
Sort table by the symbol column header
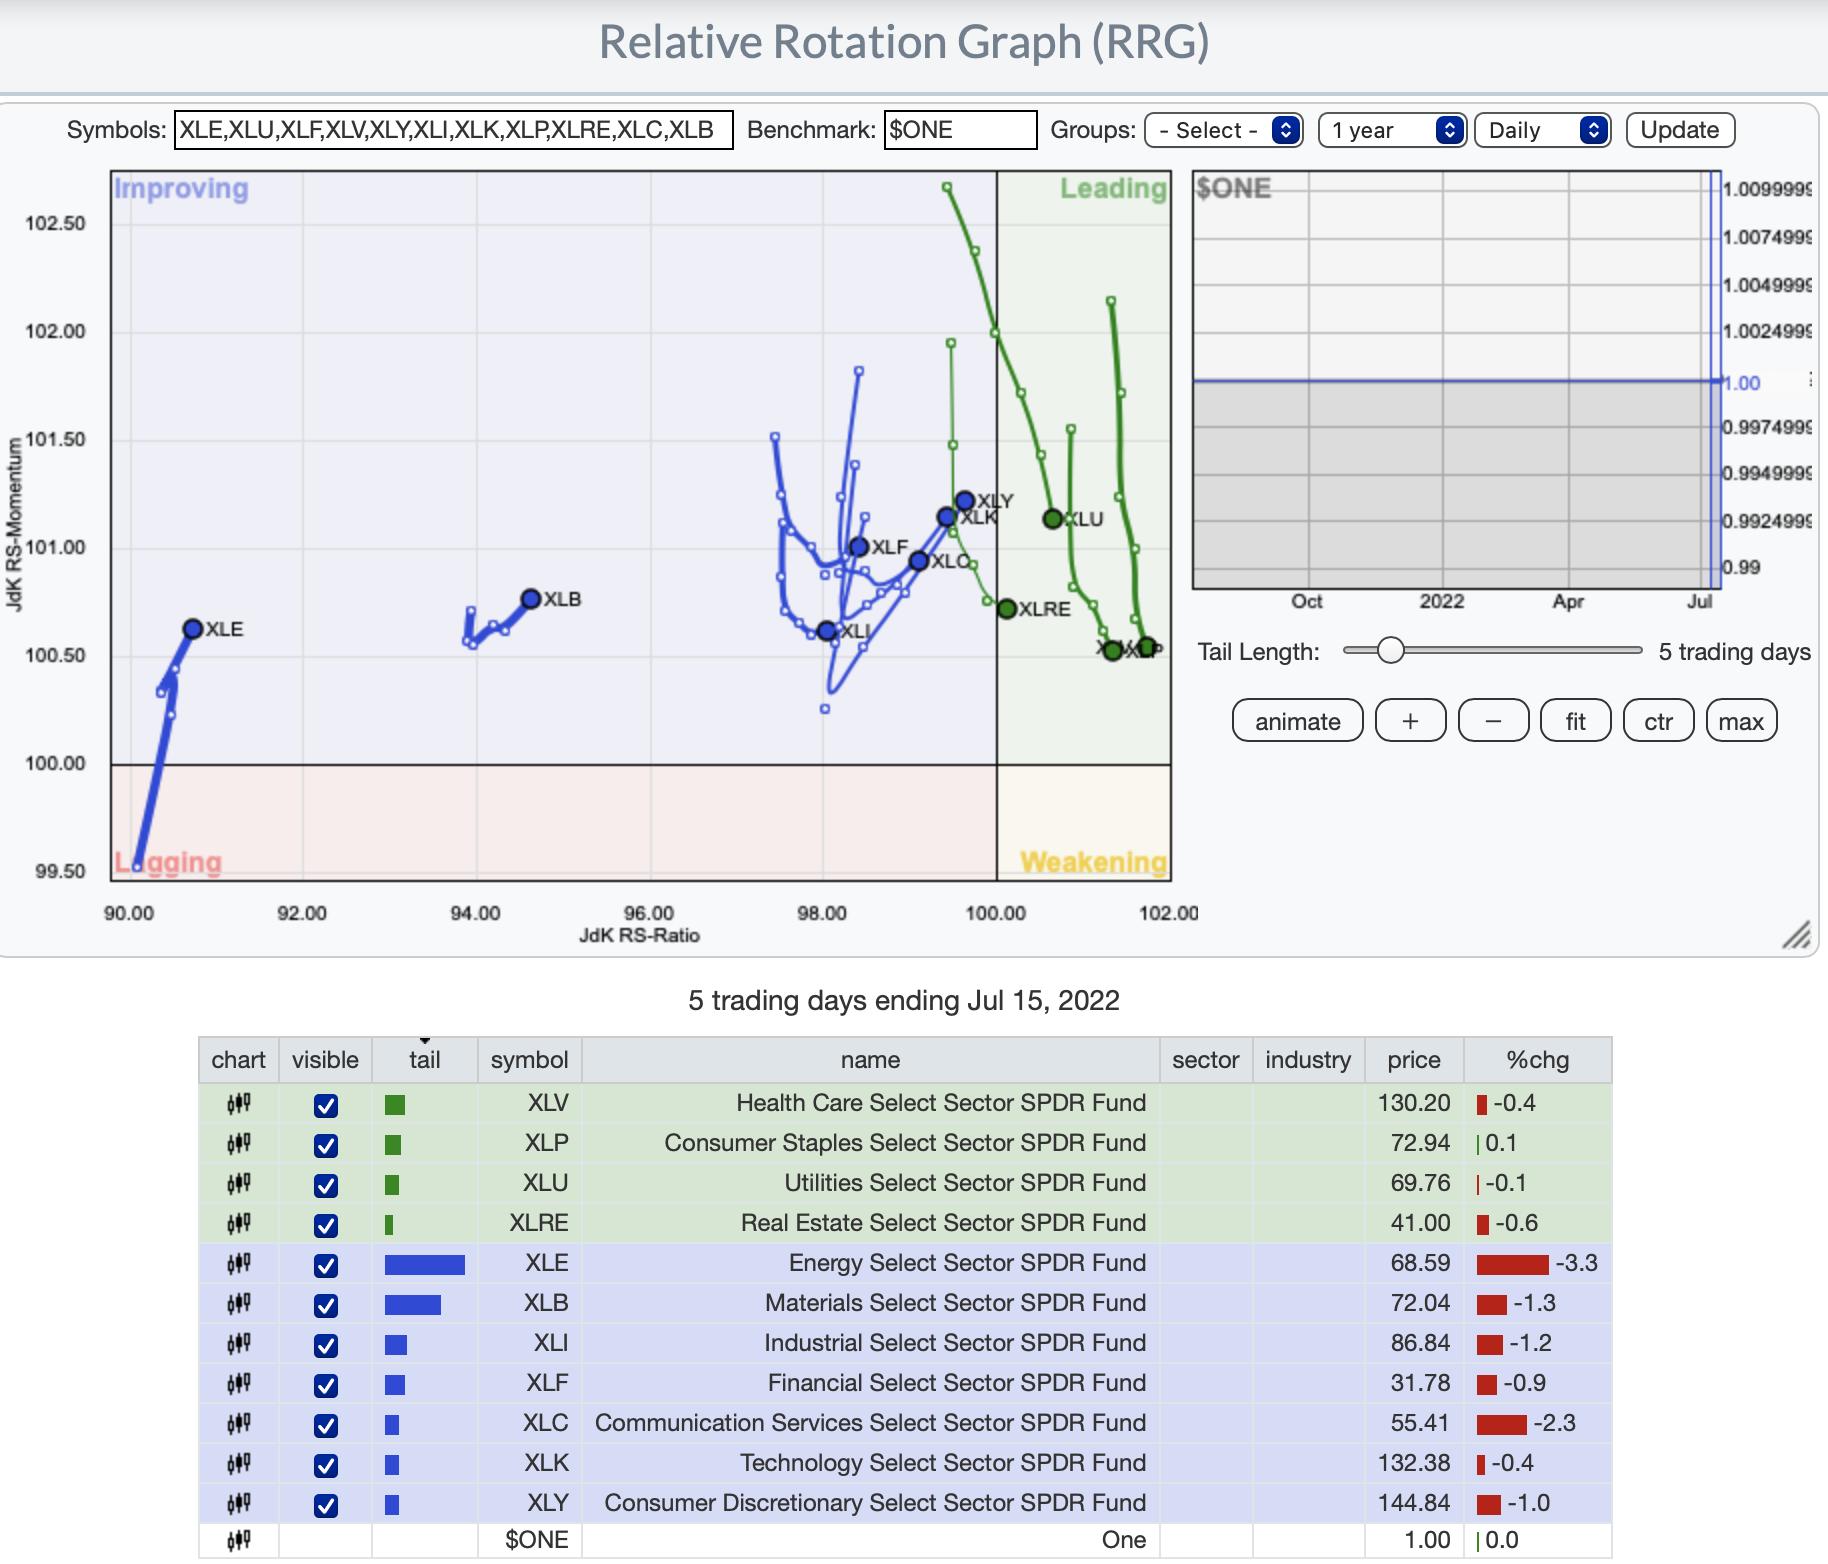[x=529, y=1060]
